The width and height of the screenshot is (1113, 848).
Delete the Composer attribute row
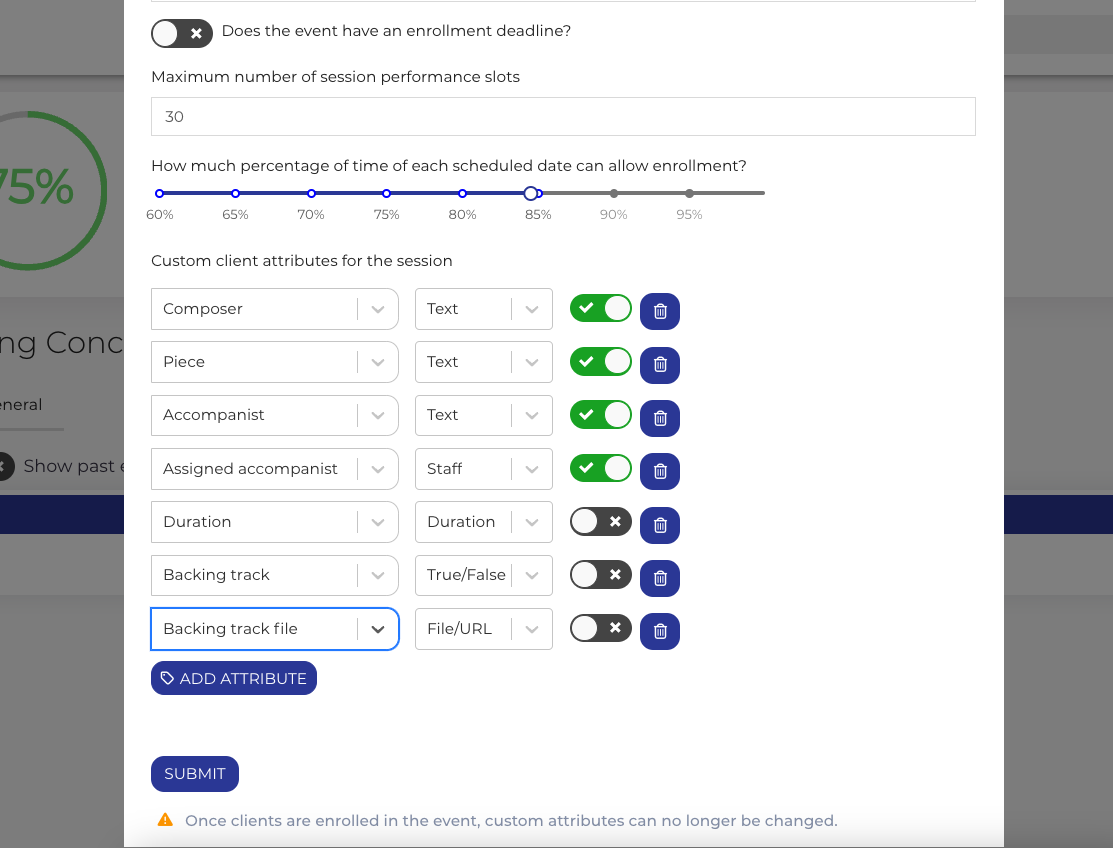tap(660, 311)
